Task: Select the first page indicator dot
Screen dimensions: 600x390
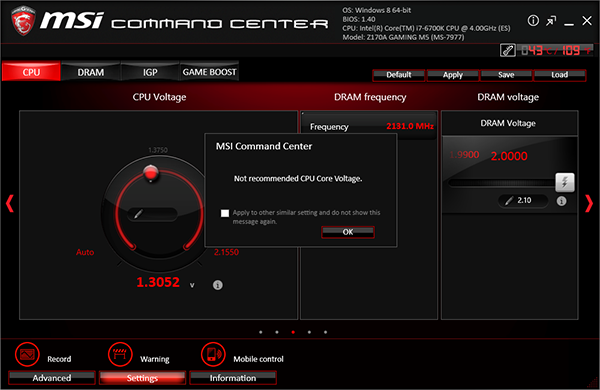Action: pos(261,332)
